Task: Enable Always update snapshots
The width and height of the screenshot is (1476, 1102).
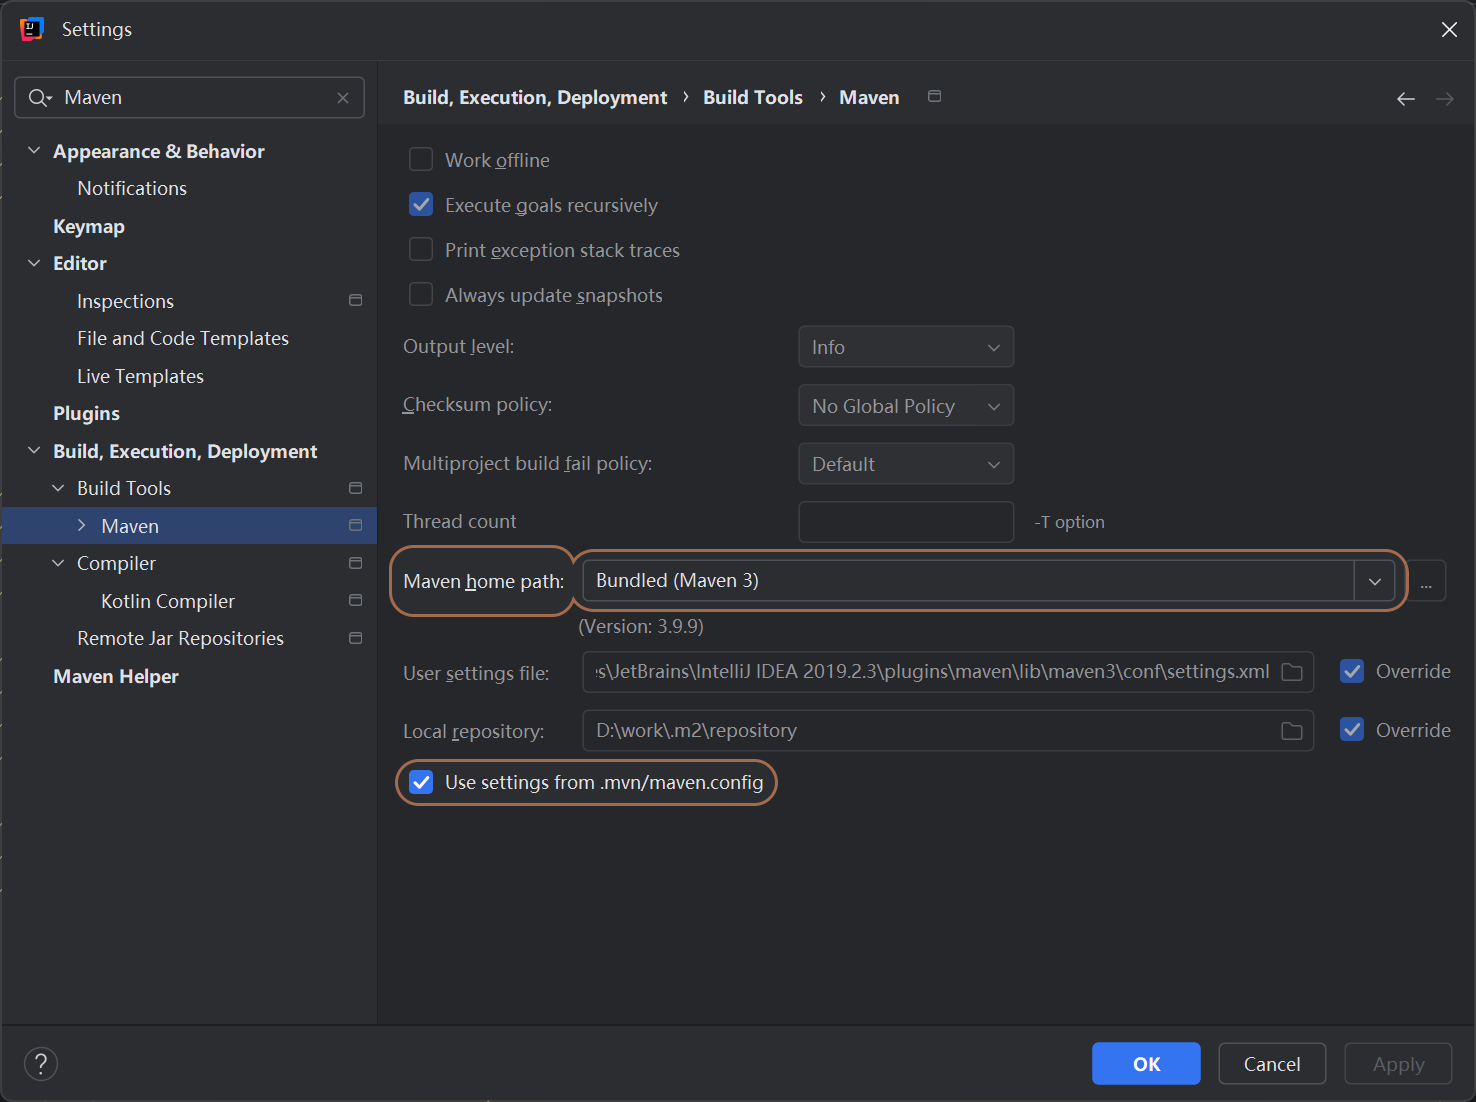Action: 421,295
